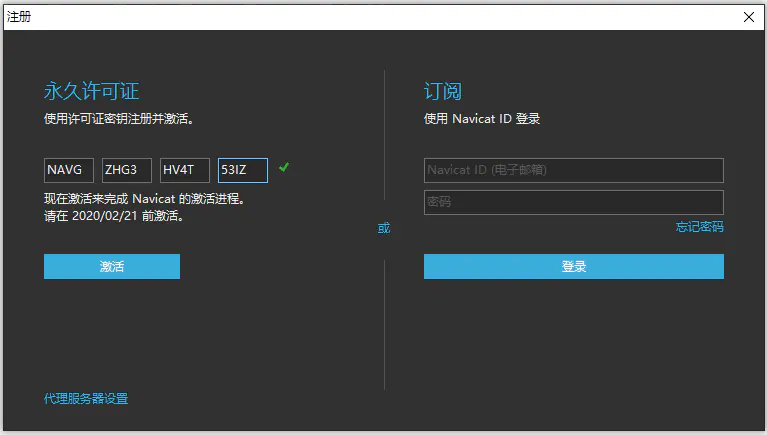Click the text 请在 2020/02/21 前激活
This screenshot has height=435, width=767.
113,216
